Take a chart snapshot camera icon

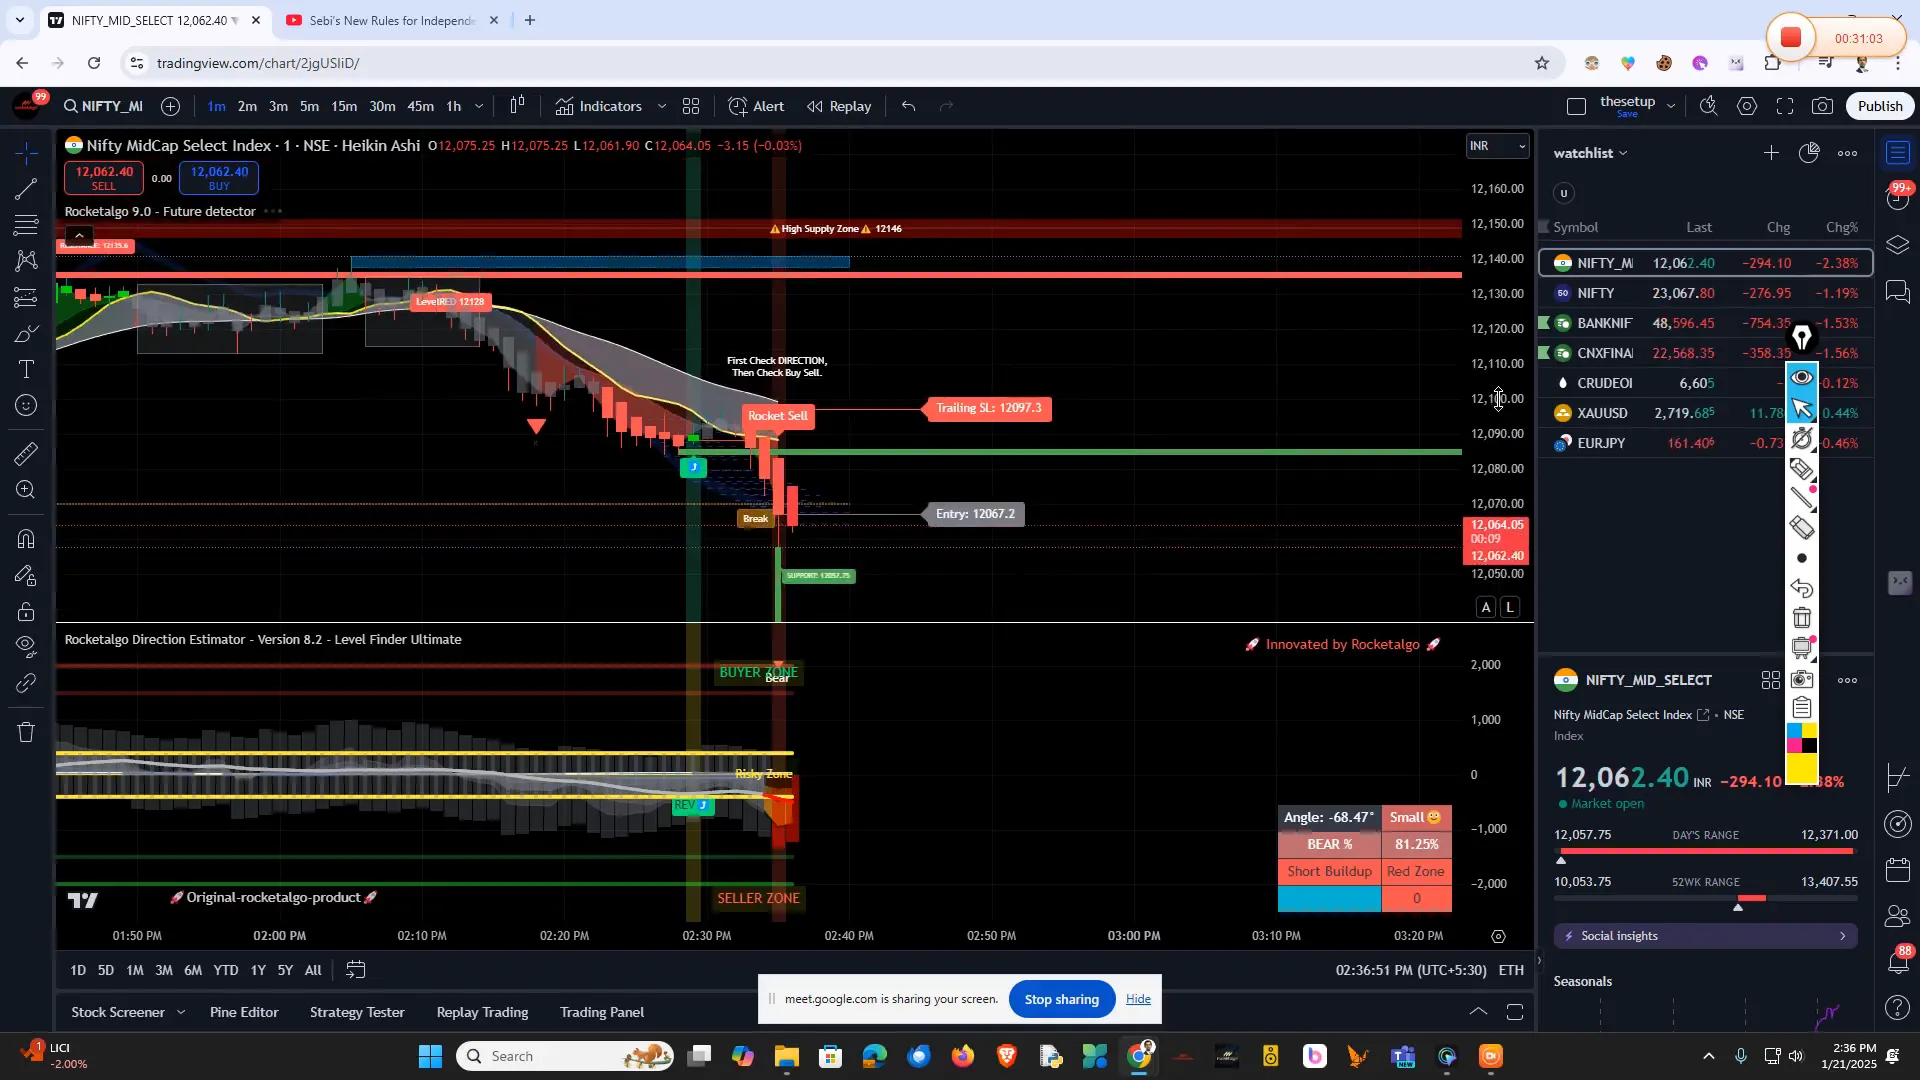pos(1823,106)
